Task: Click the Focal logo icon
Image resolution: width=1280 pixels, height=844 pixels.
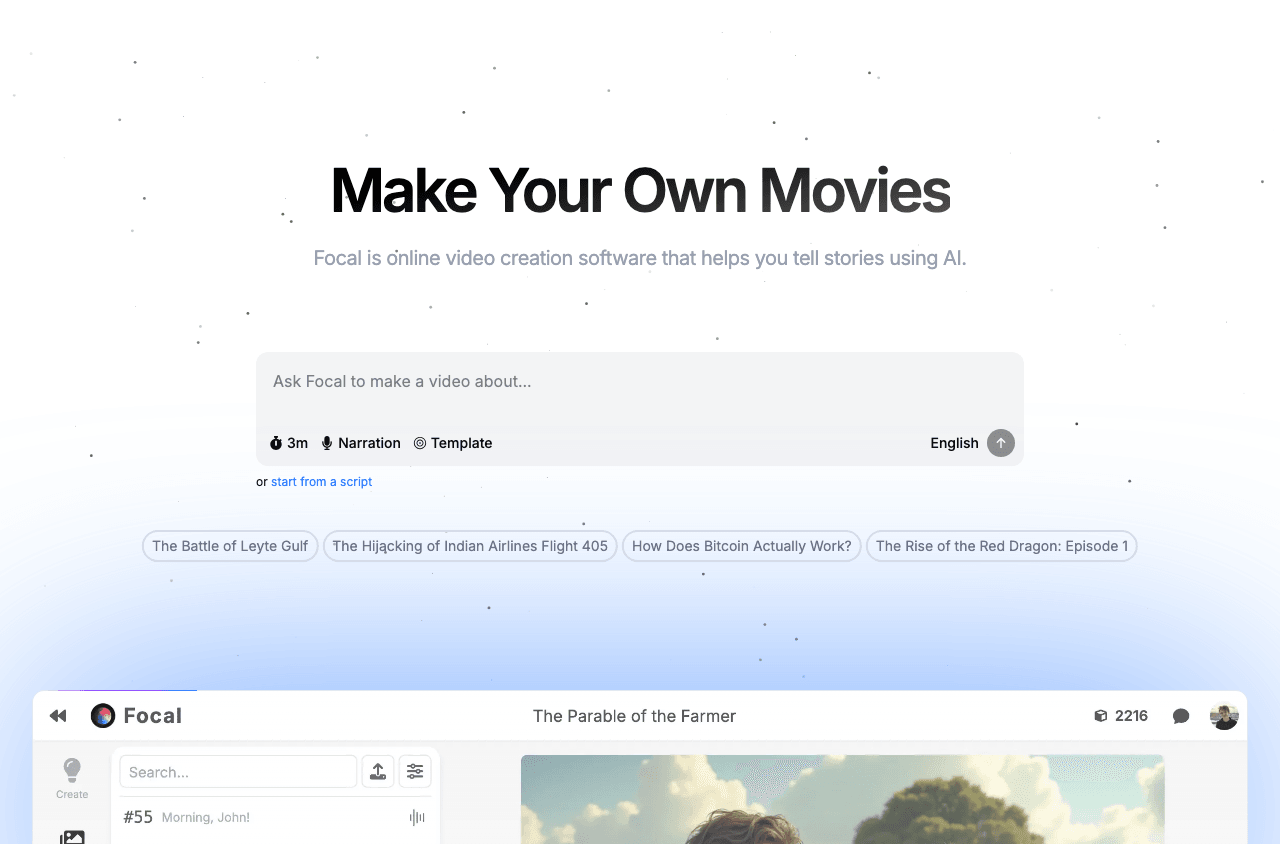Action: (103, 716)
